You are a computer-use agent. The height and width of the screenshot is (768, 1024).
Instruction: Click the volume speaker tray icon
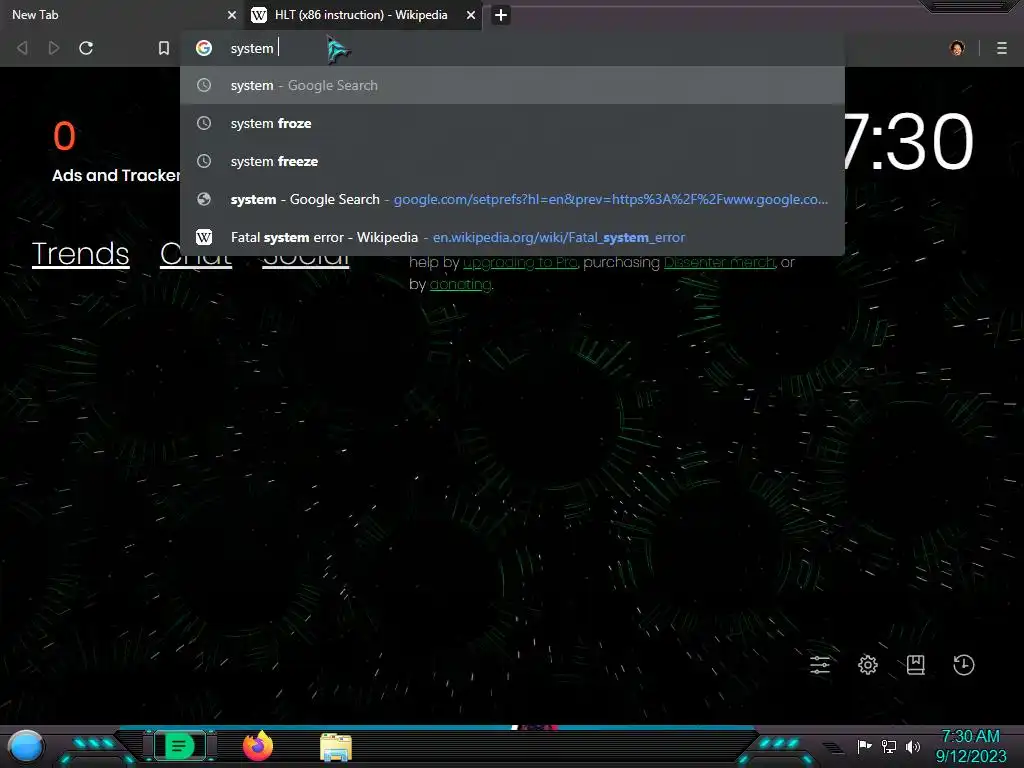pyautogui.click(x=913, y=746)
